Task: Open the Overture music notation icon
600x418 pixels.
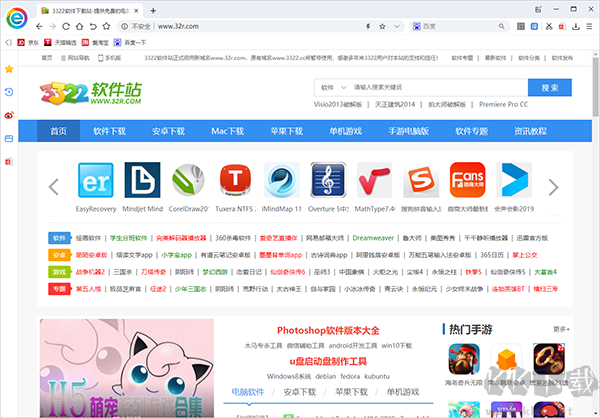Action: (328, 180)
